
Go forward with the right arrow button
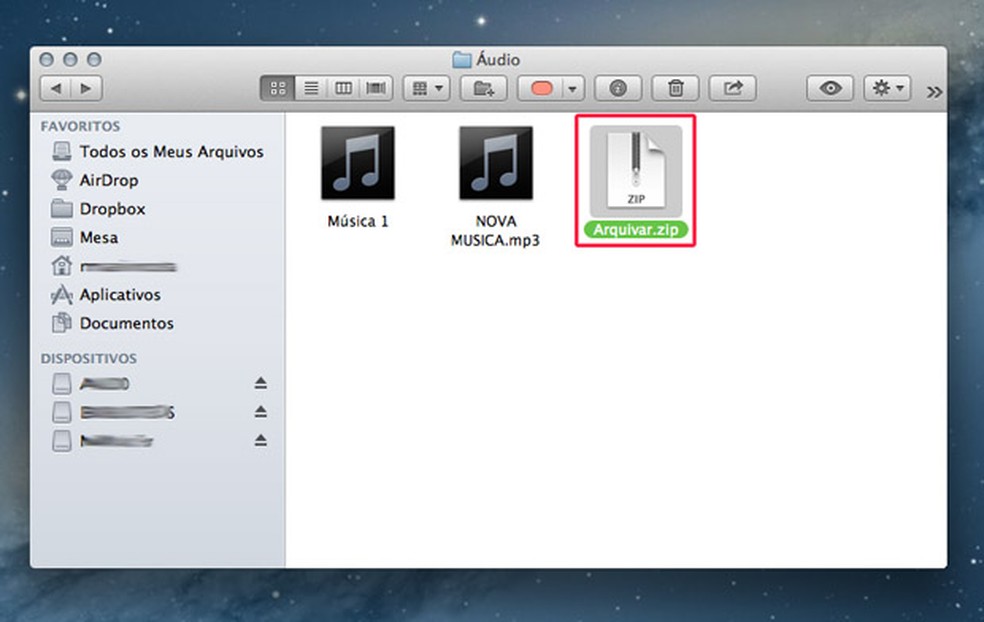tap(87, 88)
